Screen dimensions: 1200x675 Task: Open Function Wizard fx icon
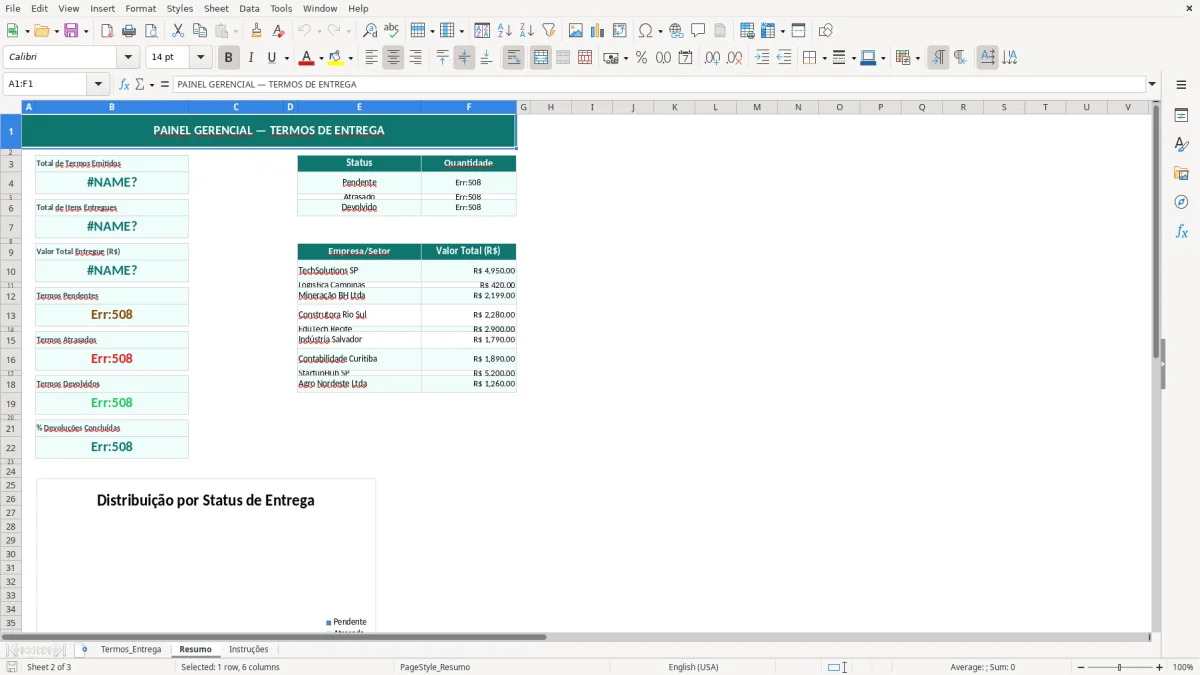coord(125,85)
